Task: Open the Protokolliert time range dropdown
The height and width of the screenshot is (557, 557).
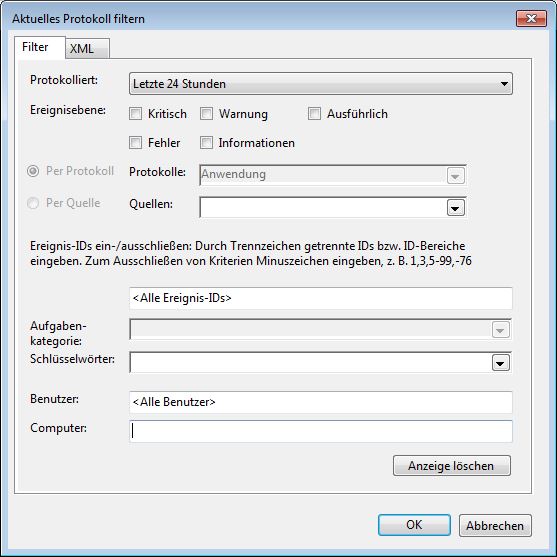Action: 321,84
